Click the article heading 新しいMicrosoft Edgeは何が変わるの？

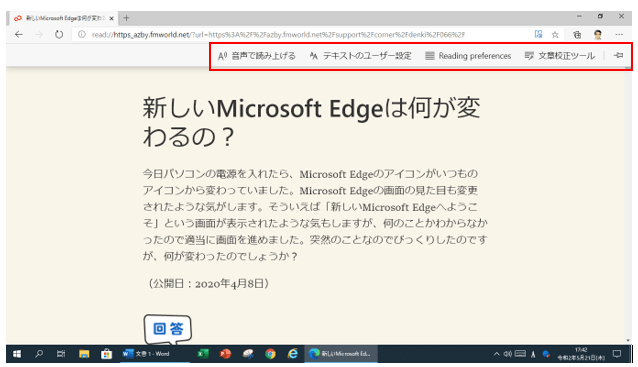pos(311,122)
